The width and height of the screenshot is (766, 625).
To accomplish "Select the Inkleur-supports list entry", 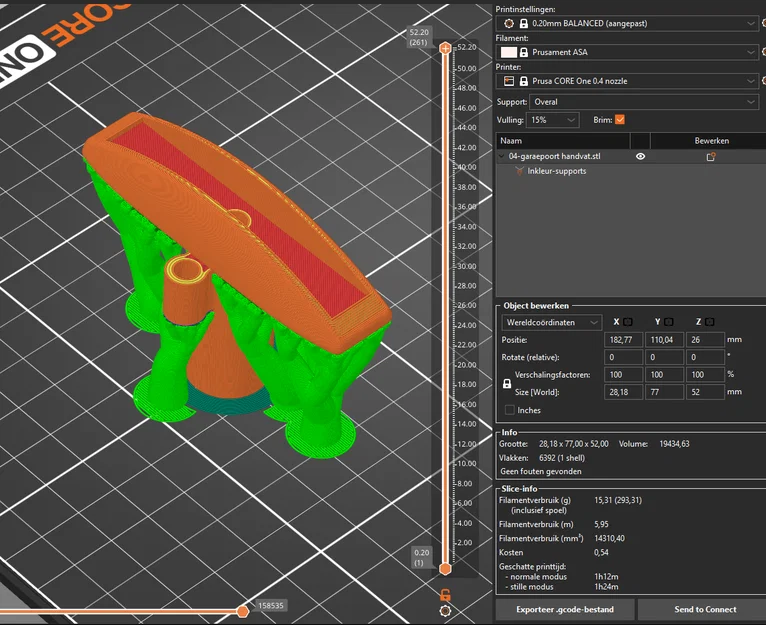I will 556,171.
